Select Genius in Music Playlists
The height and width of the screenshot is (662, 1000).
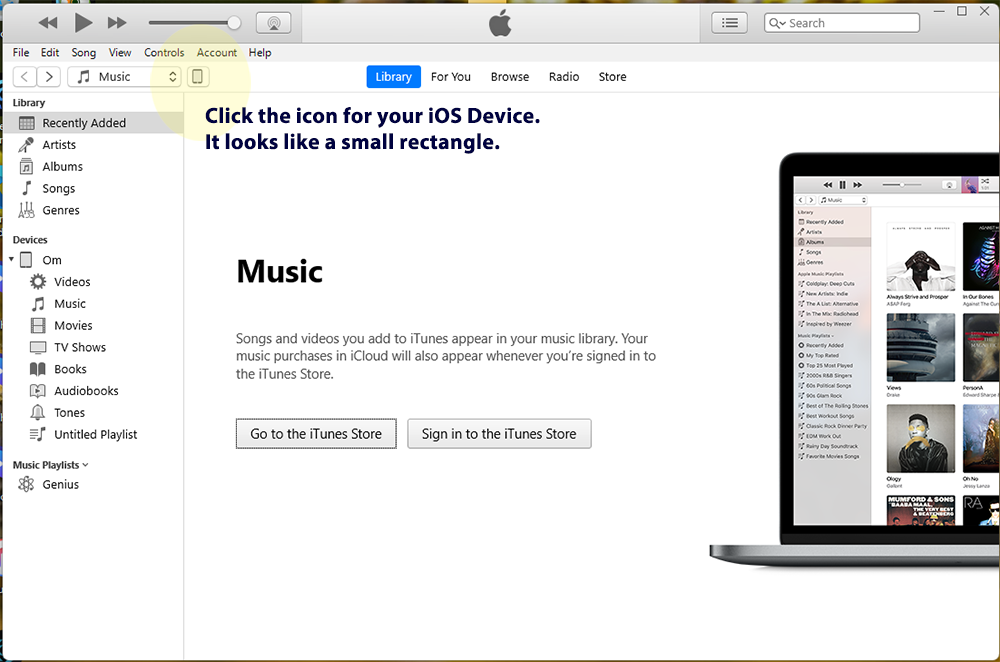click(x=94, y=484)
